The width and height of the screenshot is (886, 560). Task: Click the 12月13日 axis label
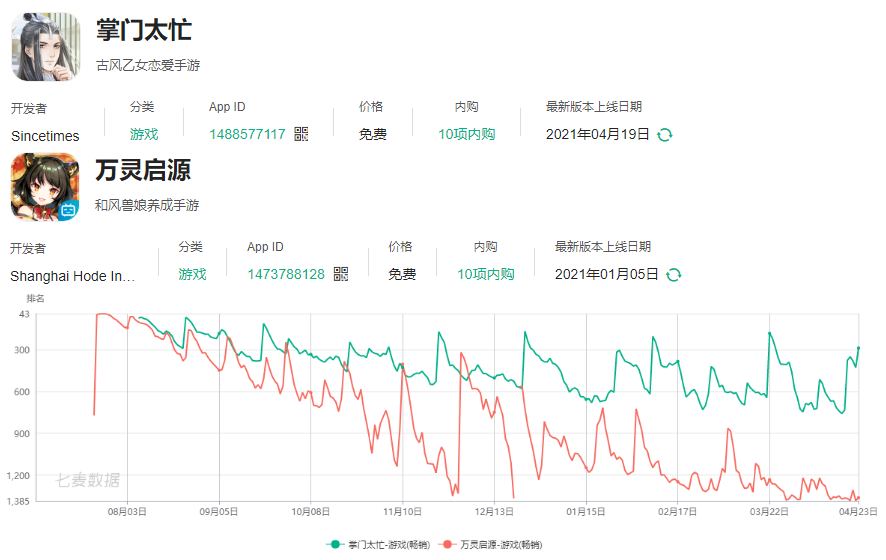[x=494, y=511]
